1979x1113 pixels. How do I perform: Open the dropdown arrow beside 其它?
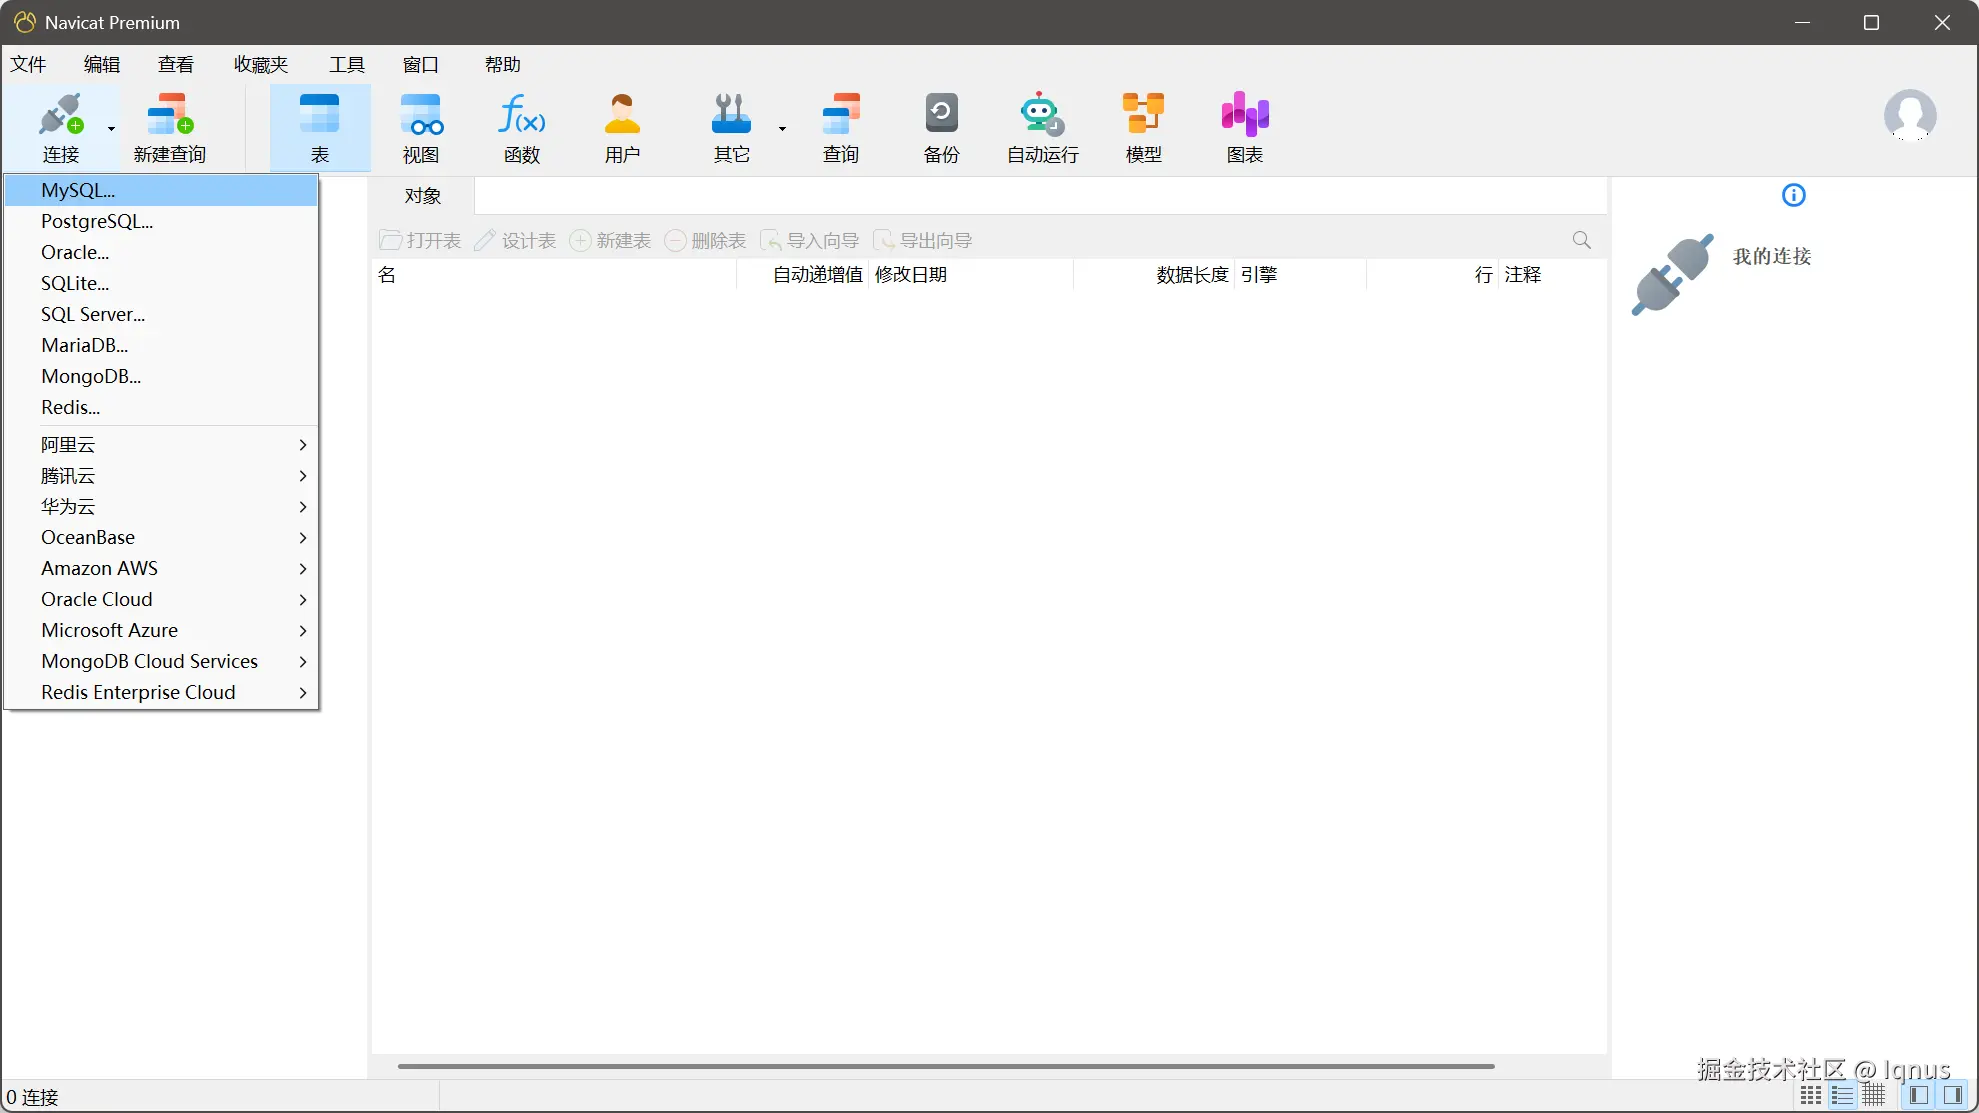click(x=782, y=128)
